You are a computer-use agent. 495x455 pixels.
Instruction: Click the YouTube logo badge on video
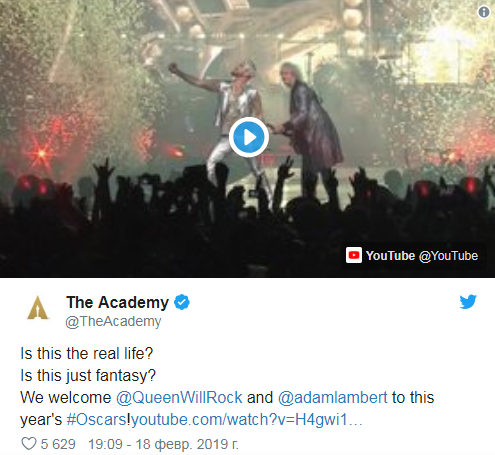tap(354, 255)
